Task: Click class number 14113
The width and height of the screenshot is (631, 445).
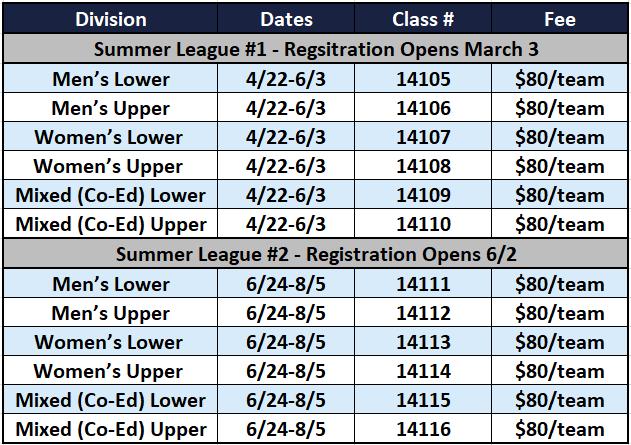Action: tap(423, 342)
